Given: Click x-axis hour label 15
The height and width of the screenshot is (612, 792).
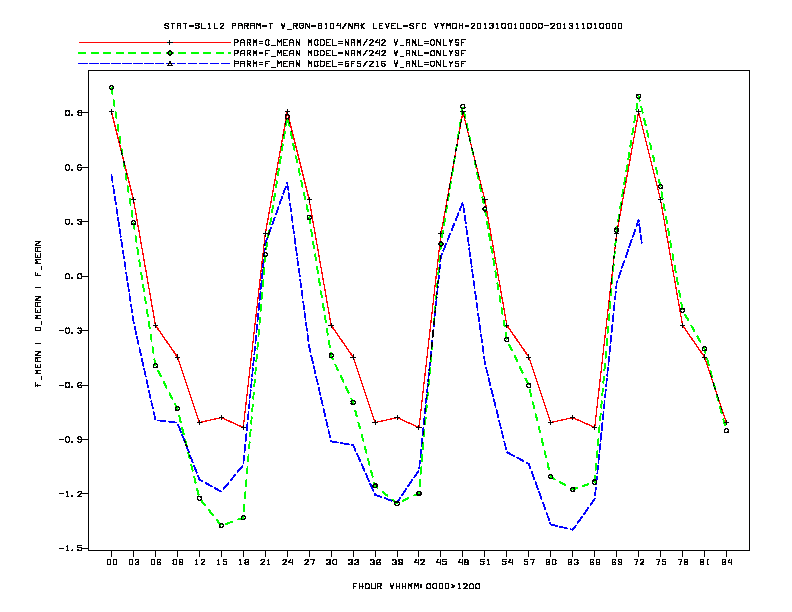Looking at the screenshot, I should click(x=221, y=562).
